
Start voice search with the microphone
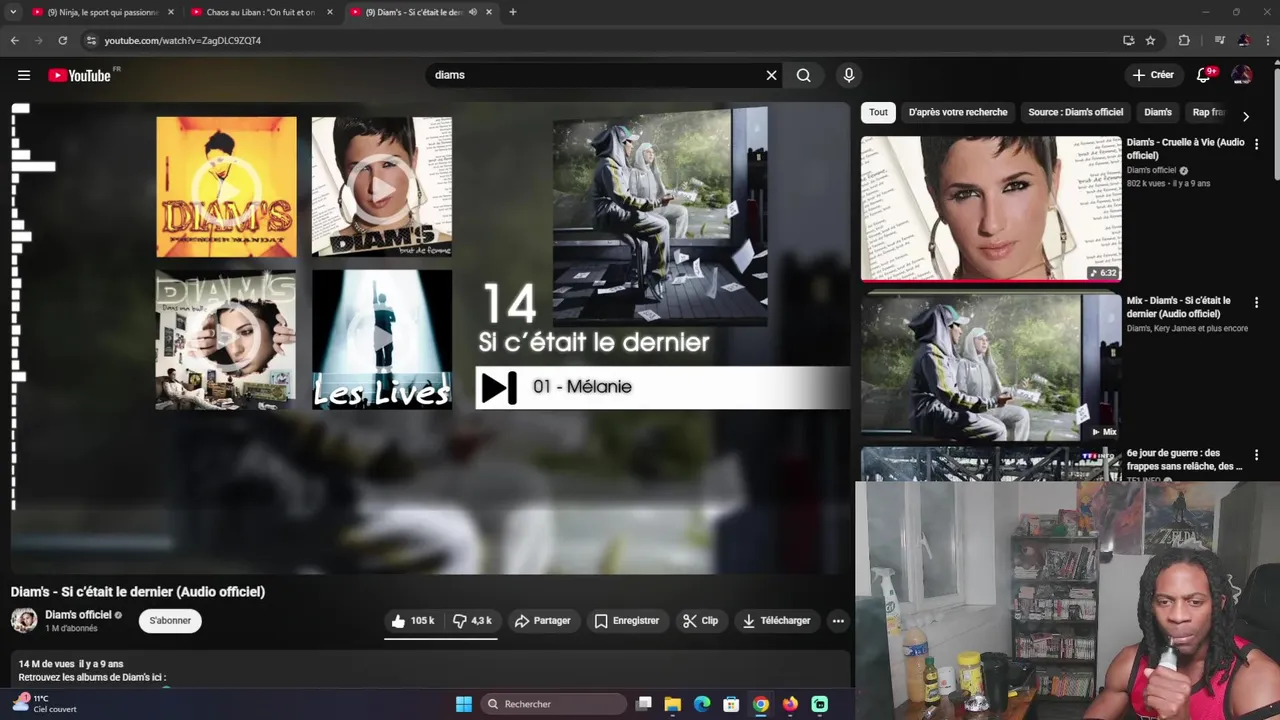click(x=848, y=75)
